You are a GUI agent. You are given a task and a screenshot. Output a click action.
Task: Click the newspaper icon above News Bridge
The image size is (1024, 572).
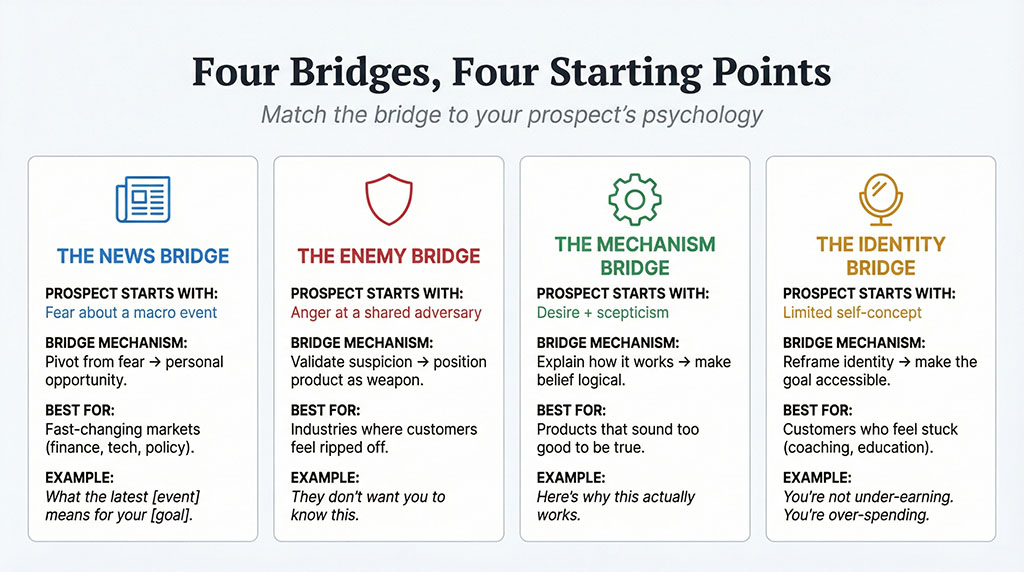143,199
